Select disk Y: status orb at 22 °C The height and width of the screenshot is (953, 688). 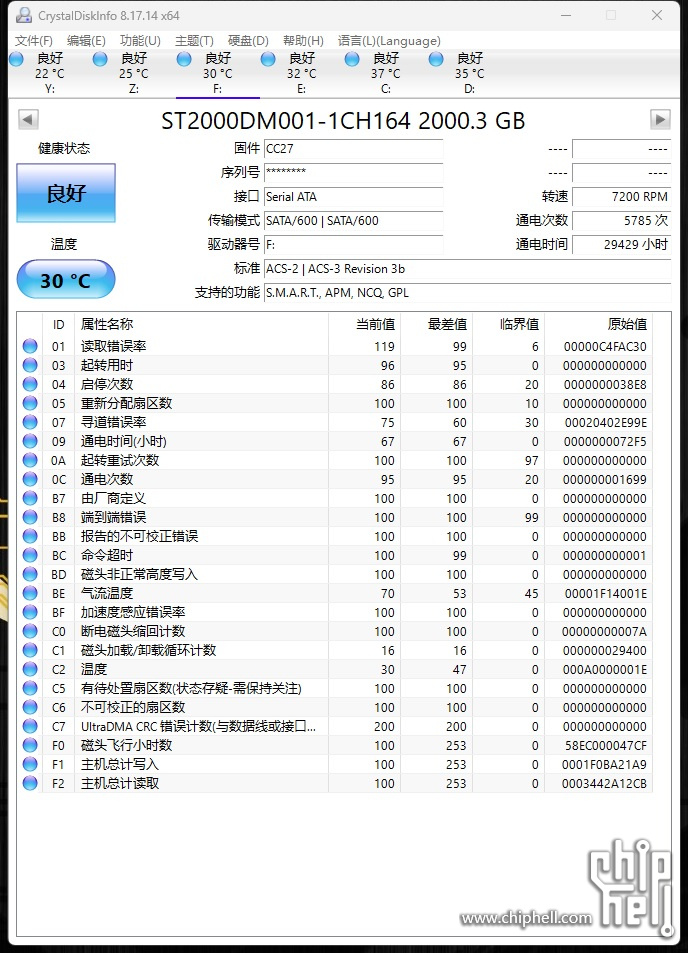(x=17, y=59)
